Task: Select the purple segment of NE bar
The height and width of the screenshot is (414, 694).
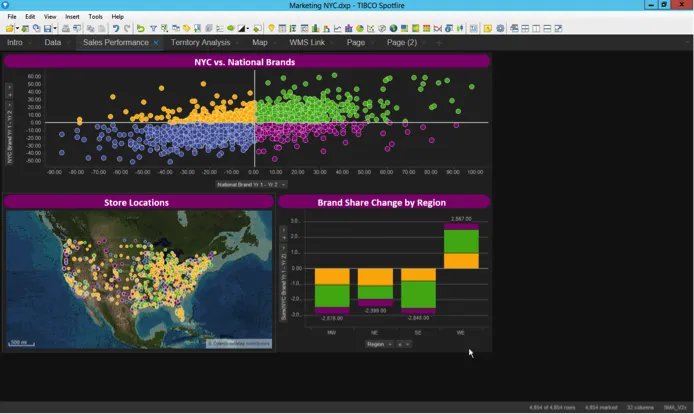Action: pyautogui.click(x=375, y=303)
